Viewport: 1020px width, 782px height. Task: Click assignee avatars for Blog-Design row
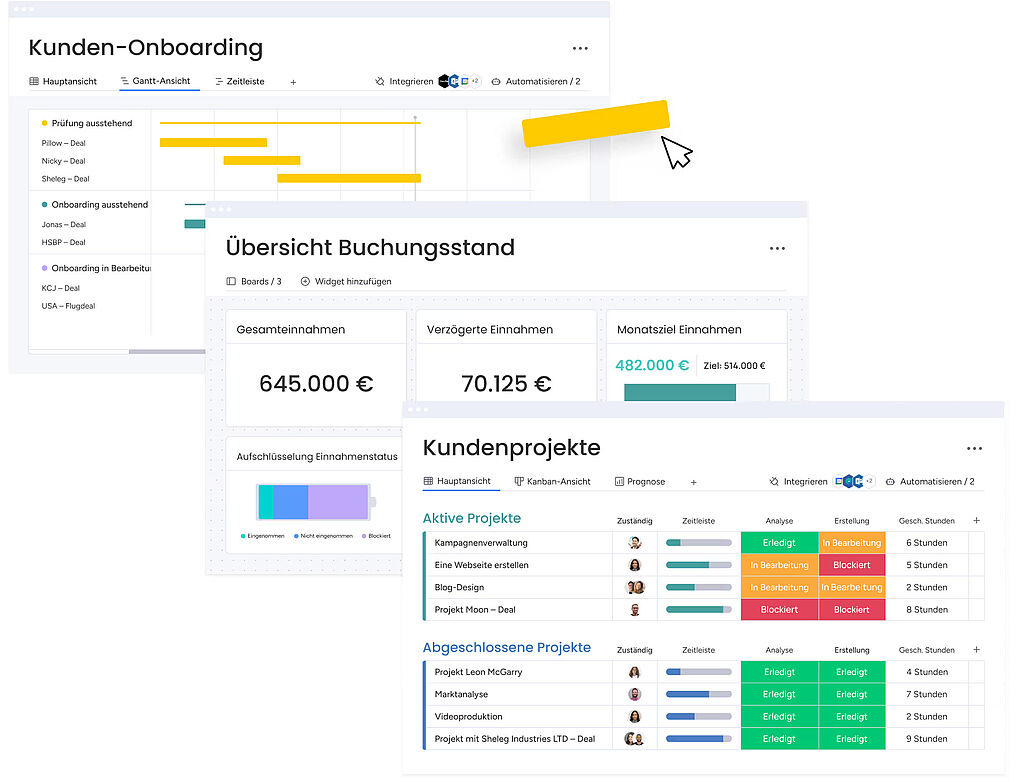click(x=634, y=588)
